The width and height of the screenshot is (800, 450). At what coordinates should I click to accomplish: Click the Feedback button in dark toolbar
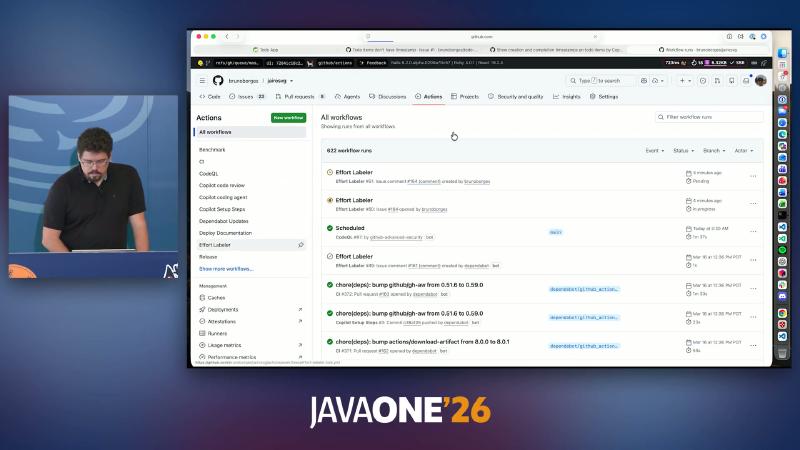pos(373,63)
